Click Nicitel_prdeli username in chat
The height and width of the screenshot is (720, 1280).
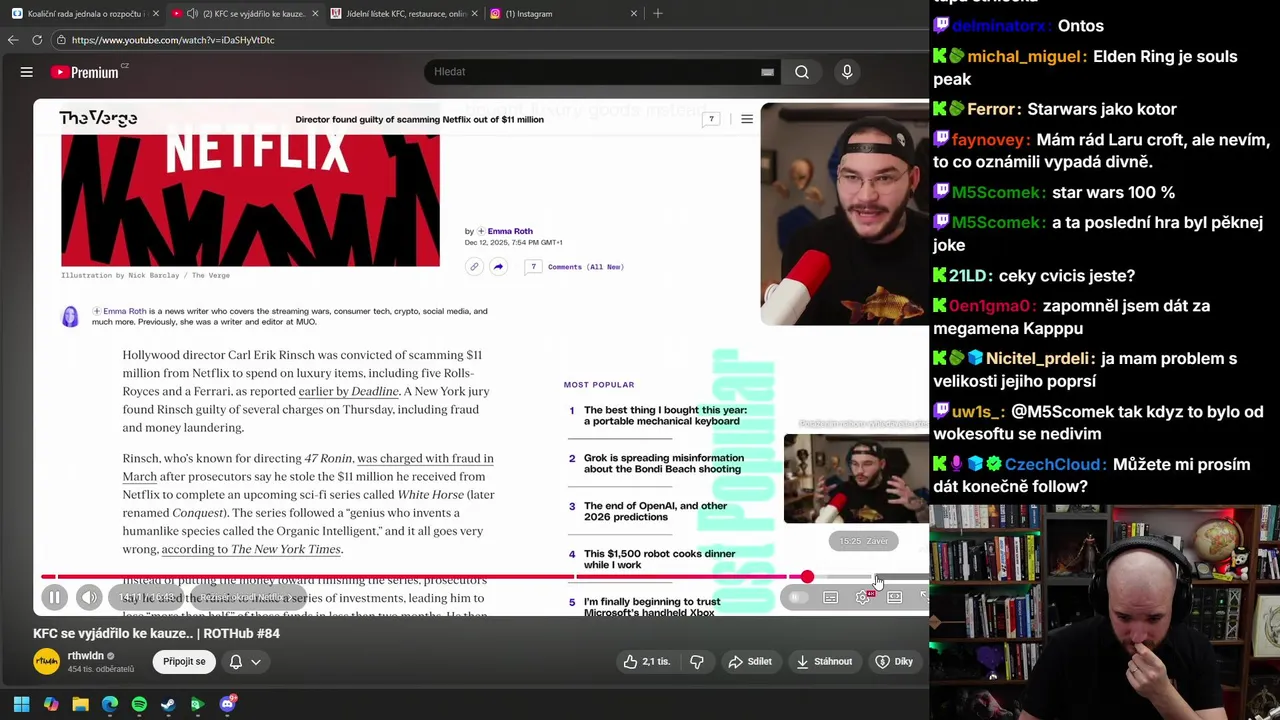pyautogui.click(x=1039, y=359)
